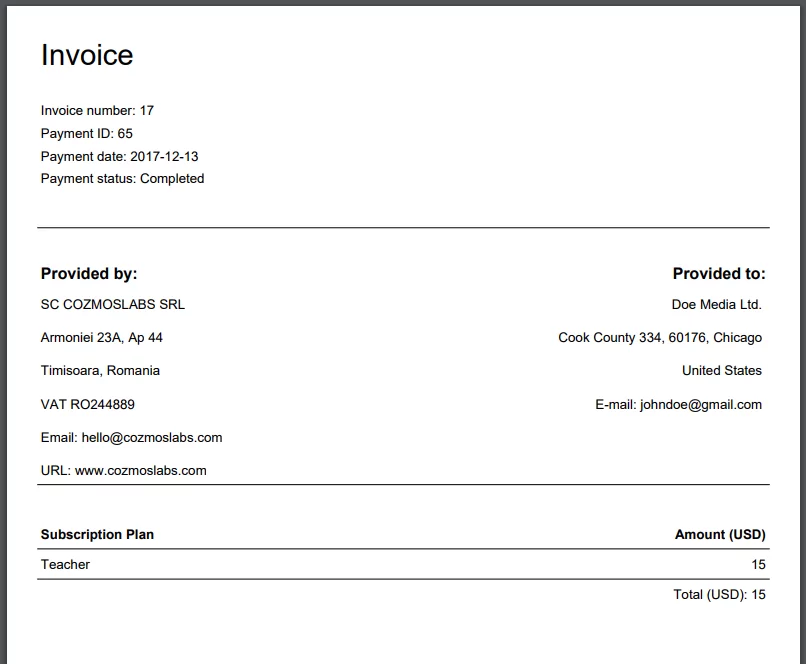Click the Provided to: heading

(x=719, y=273)
